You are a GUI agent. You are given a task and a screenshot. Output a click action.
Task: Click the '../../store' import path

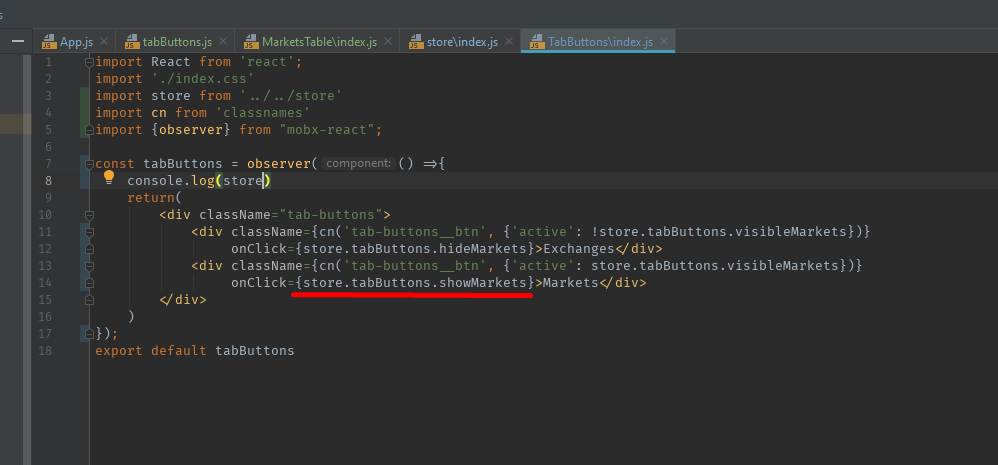point(292,95)
